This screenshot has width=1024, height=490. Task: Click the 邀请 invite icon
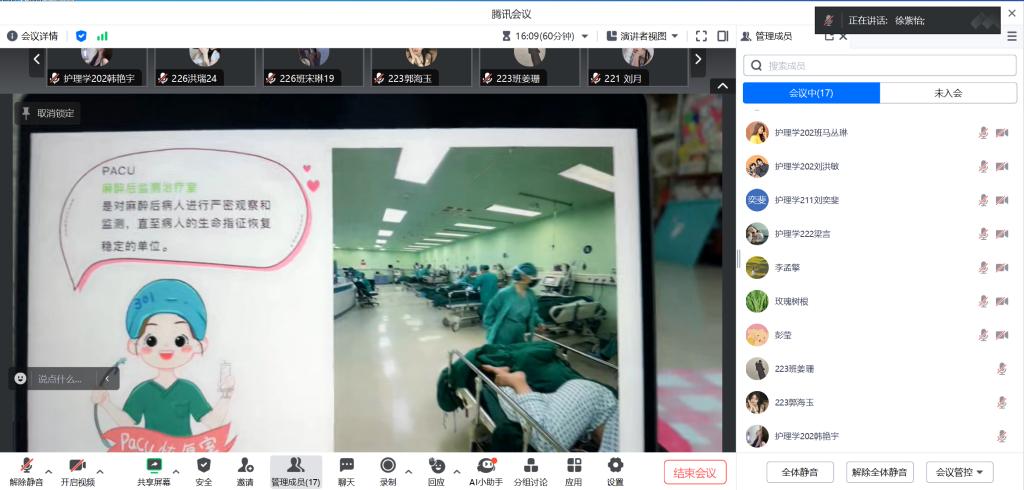point(245,471)
